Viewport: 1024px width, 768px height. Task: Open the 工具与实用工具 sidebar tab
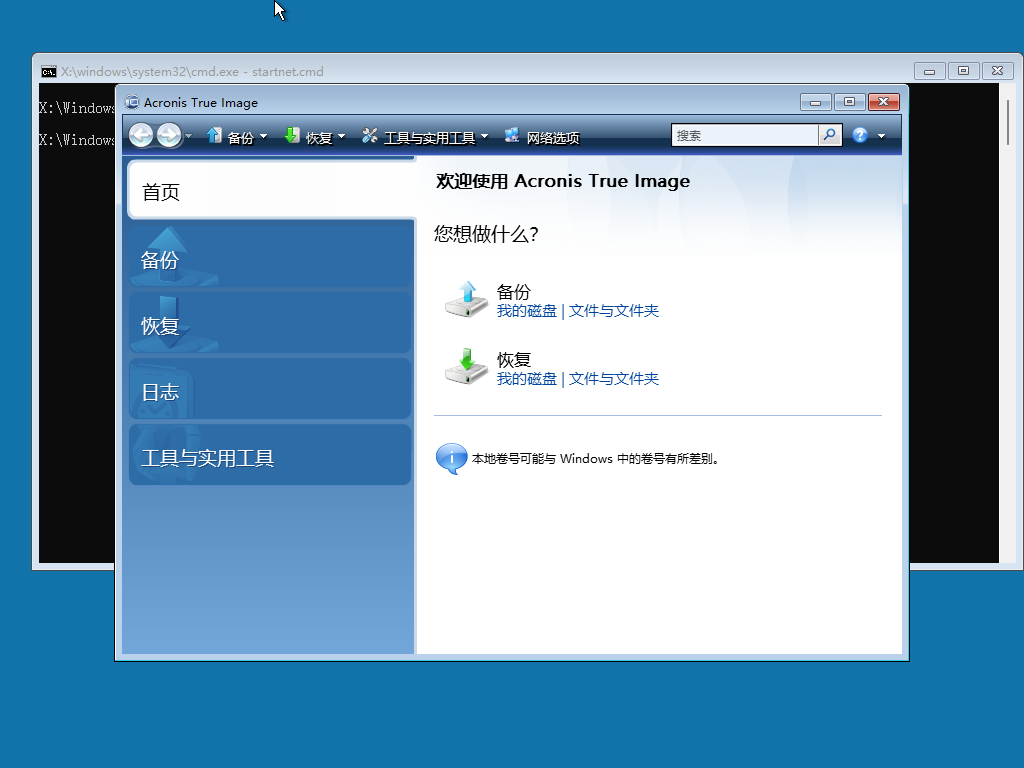[x=270, y=455]
